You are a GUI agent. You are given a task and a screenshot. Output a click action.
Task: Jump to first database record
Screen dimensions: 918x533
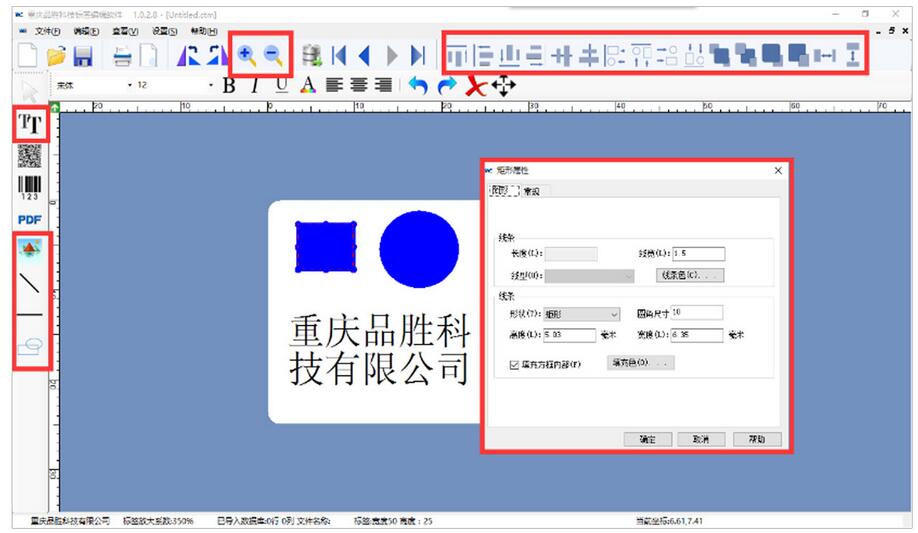point(338,56)
